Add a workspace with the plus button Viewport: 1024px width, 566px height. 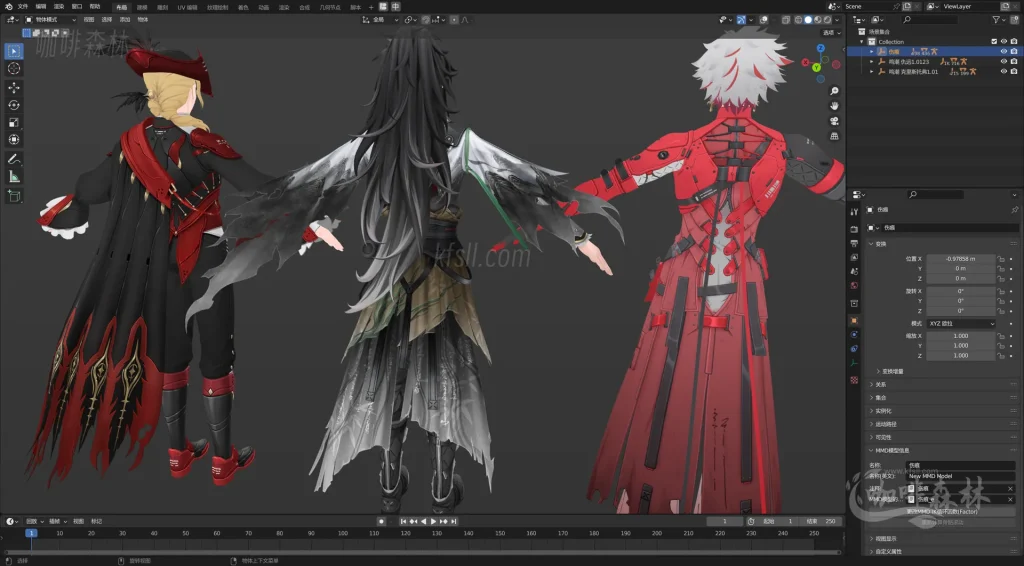point(371,7)
